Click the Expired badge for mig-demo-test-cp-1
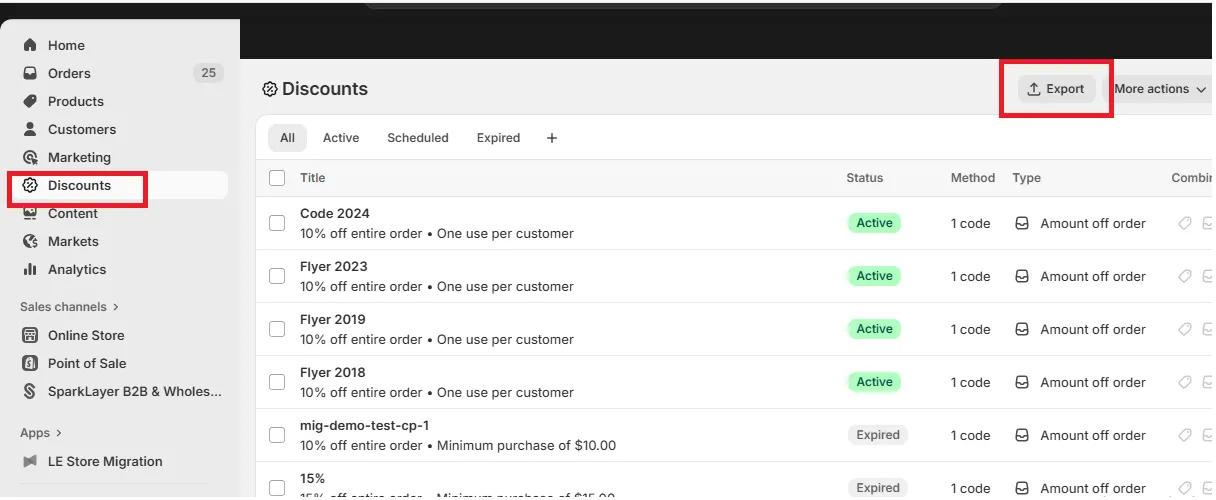The image size is (1216, 500). click(x=878, y=435)
